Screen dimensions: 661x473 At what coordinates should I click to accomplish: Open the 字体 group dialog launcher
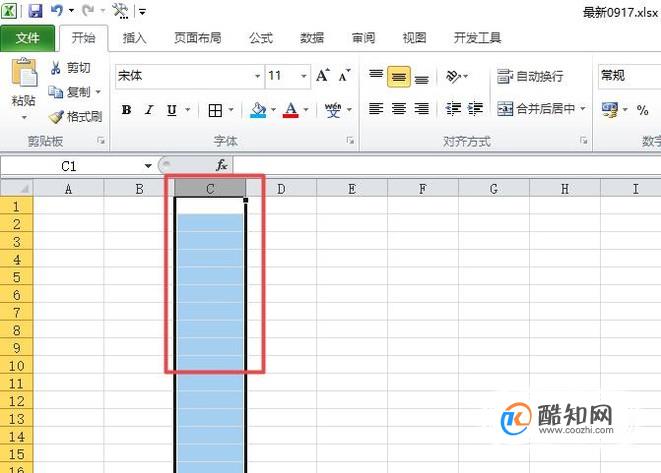(350, 140)
